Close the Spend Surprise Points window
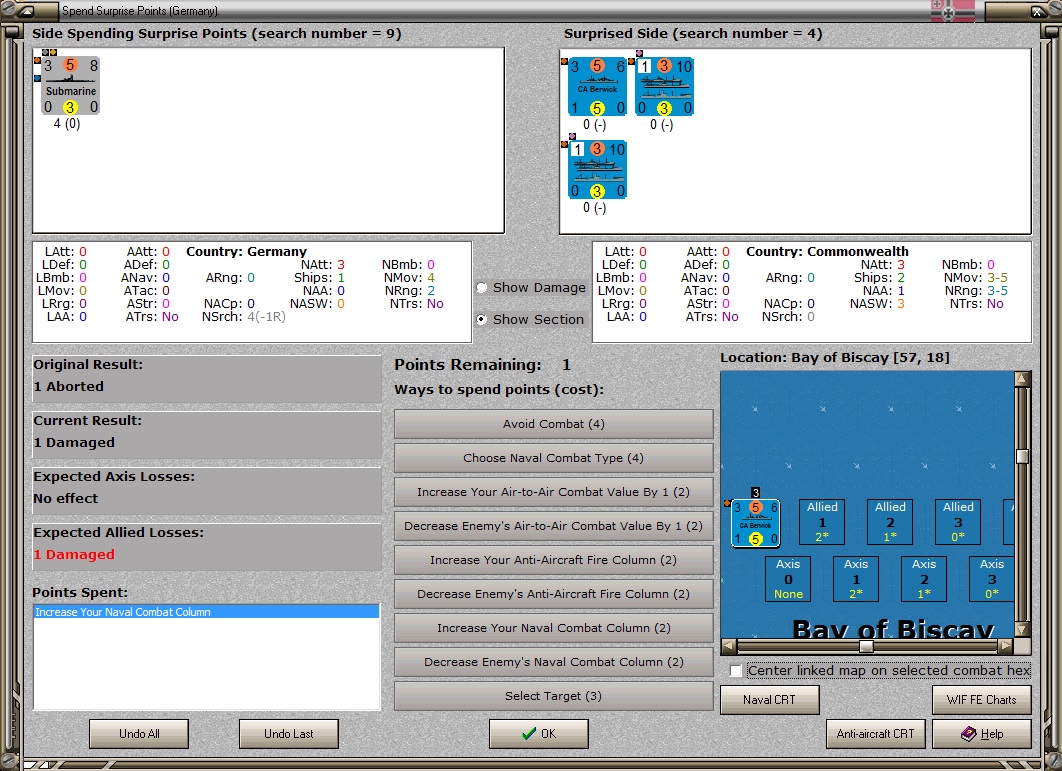Viewport: 1062px width, 771px height. (1038, 11)
